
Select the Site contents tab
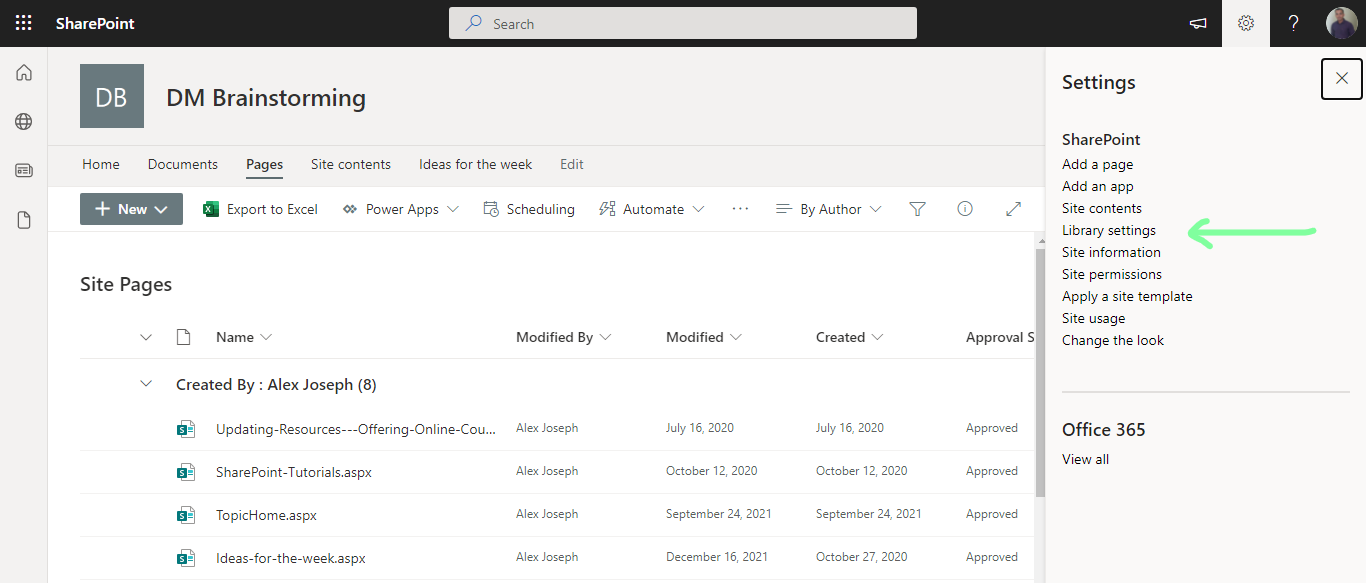(x=351, y=164)
